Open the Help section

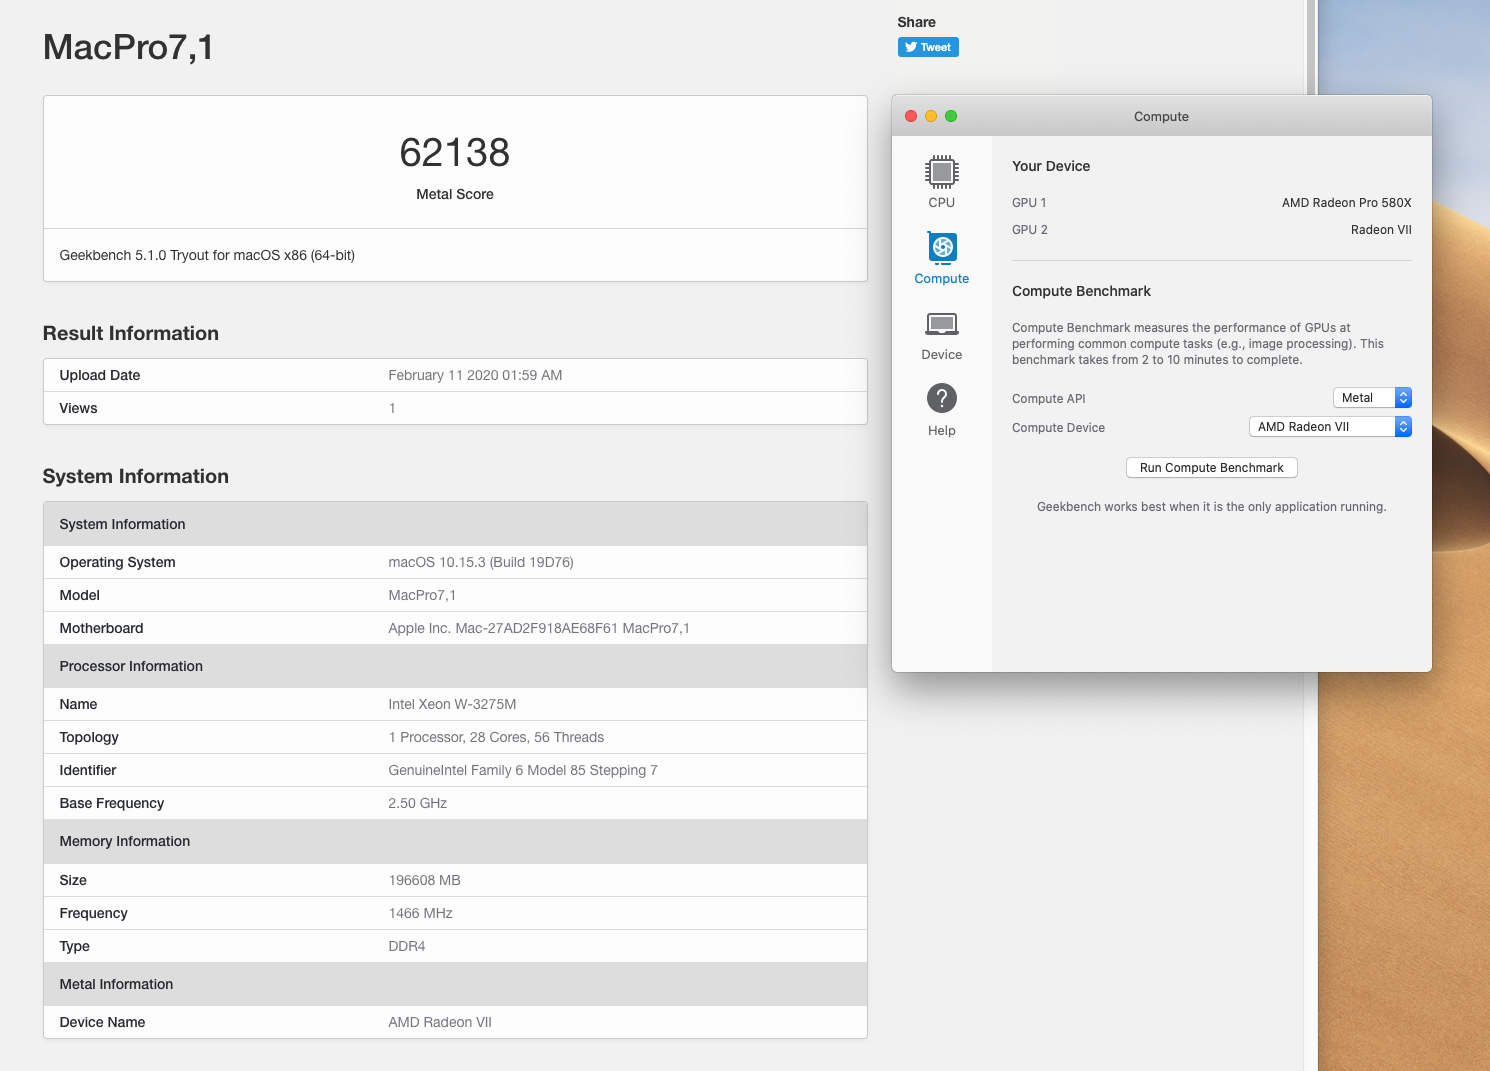point(942,410)
